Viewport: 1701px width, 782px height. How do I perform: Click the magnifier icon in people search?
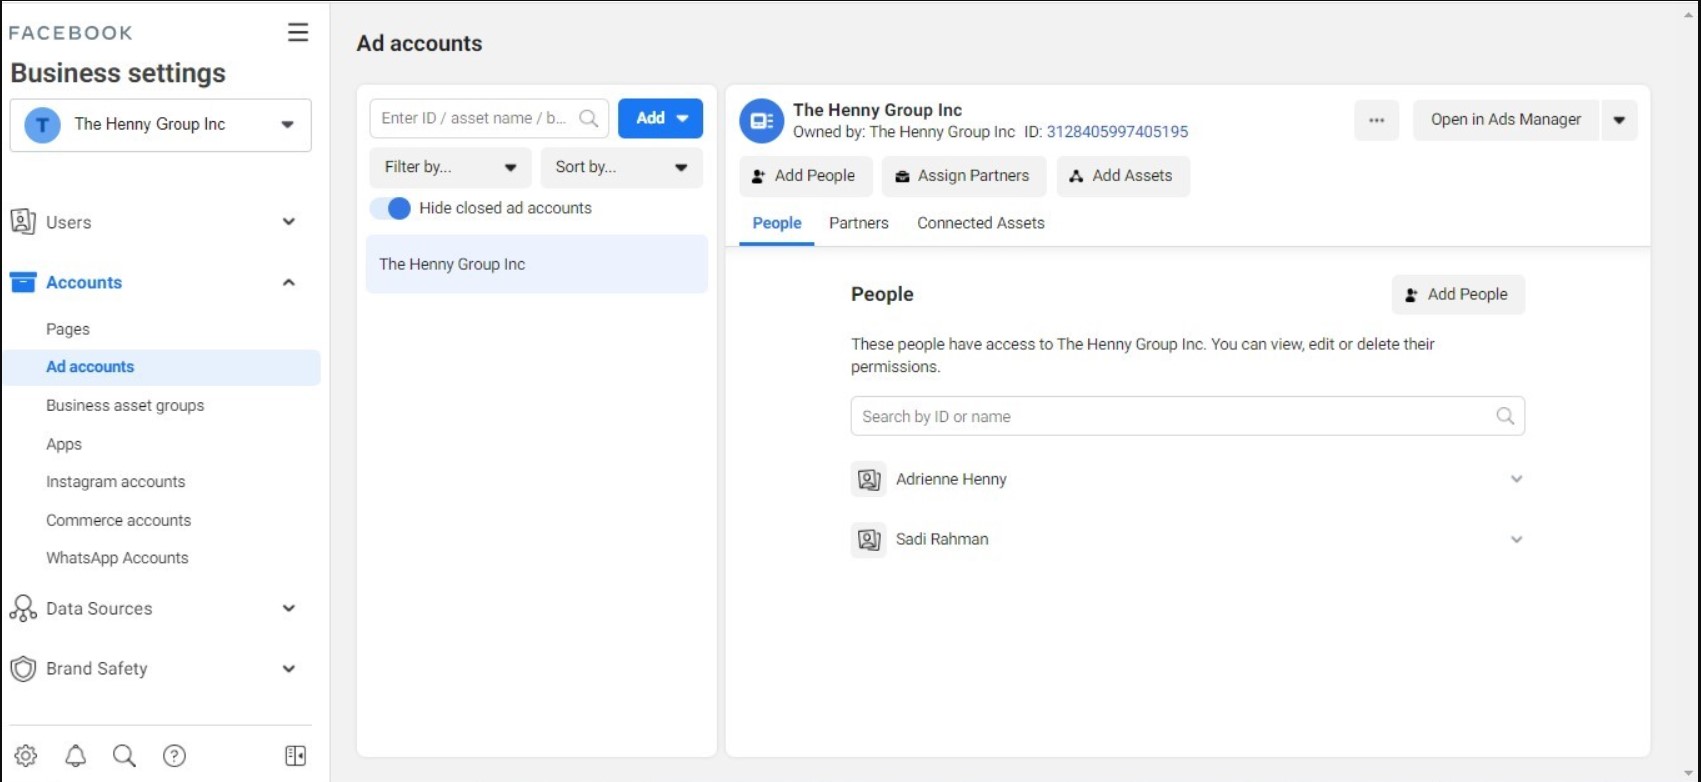[x=1504, y=416]
